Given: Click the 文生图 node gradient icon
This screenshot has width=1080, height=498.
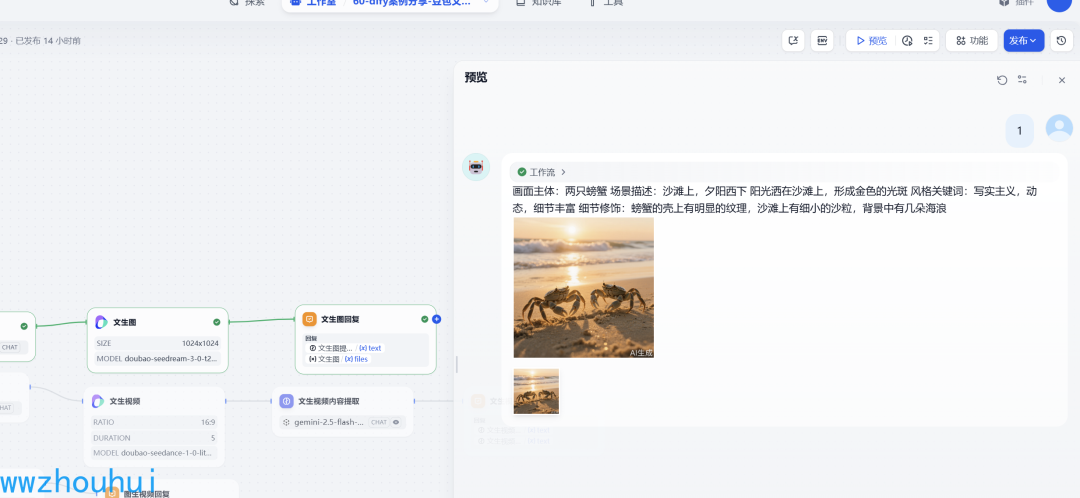Looking at the screenshot, I should click(101, 322).
